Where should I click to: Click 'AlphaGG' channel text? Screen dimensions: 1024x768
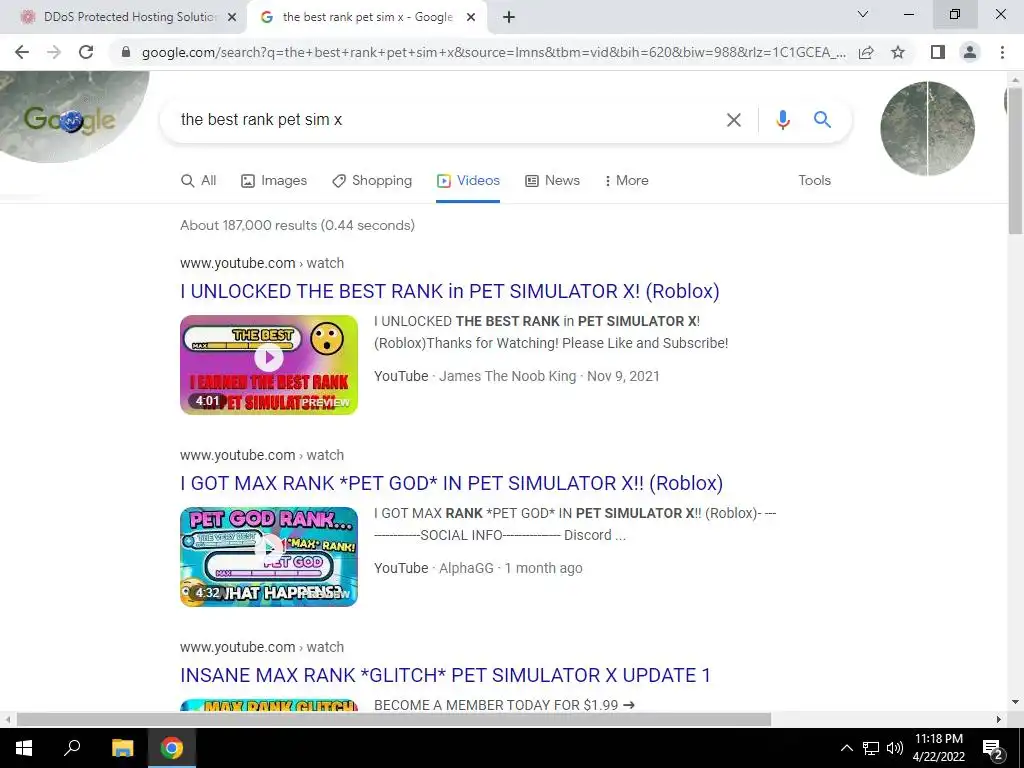(x=466, y=568)
